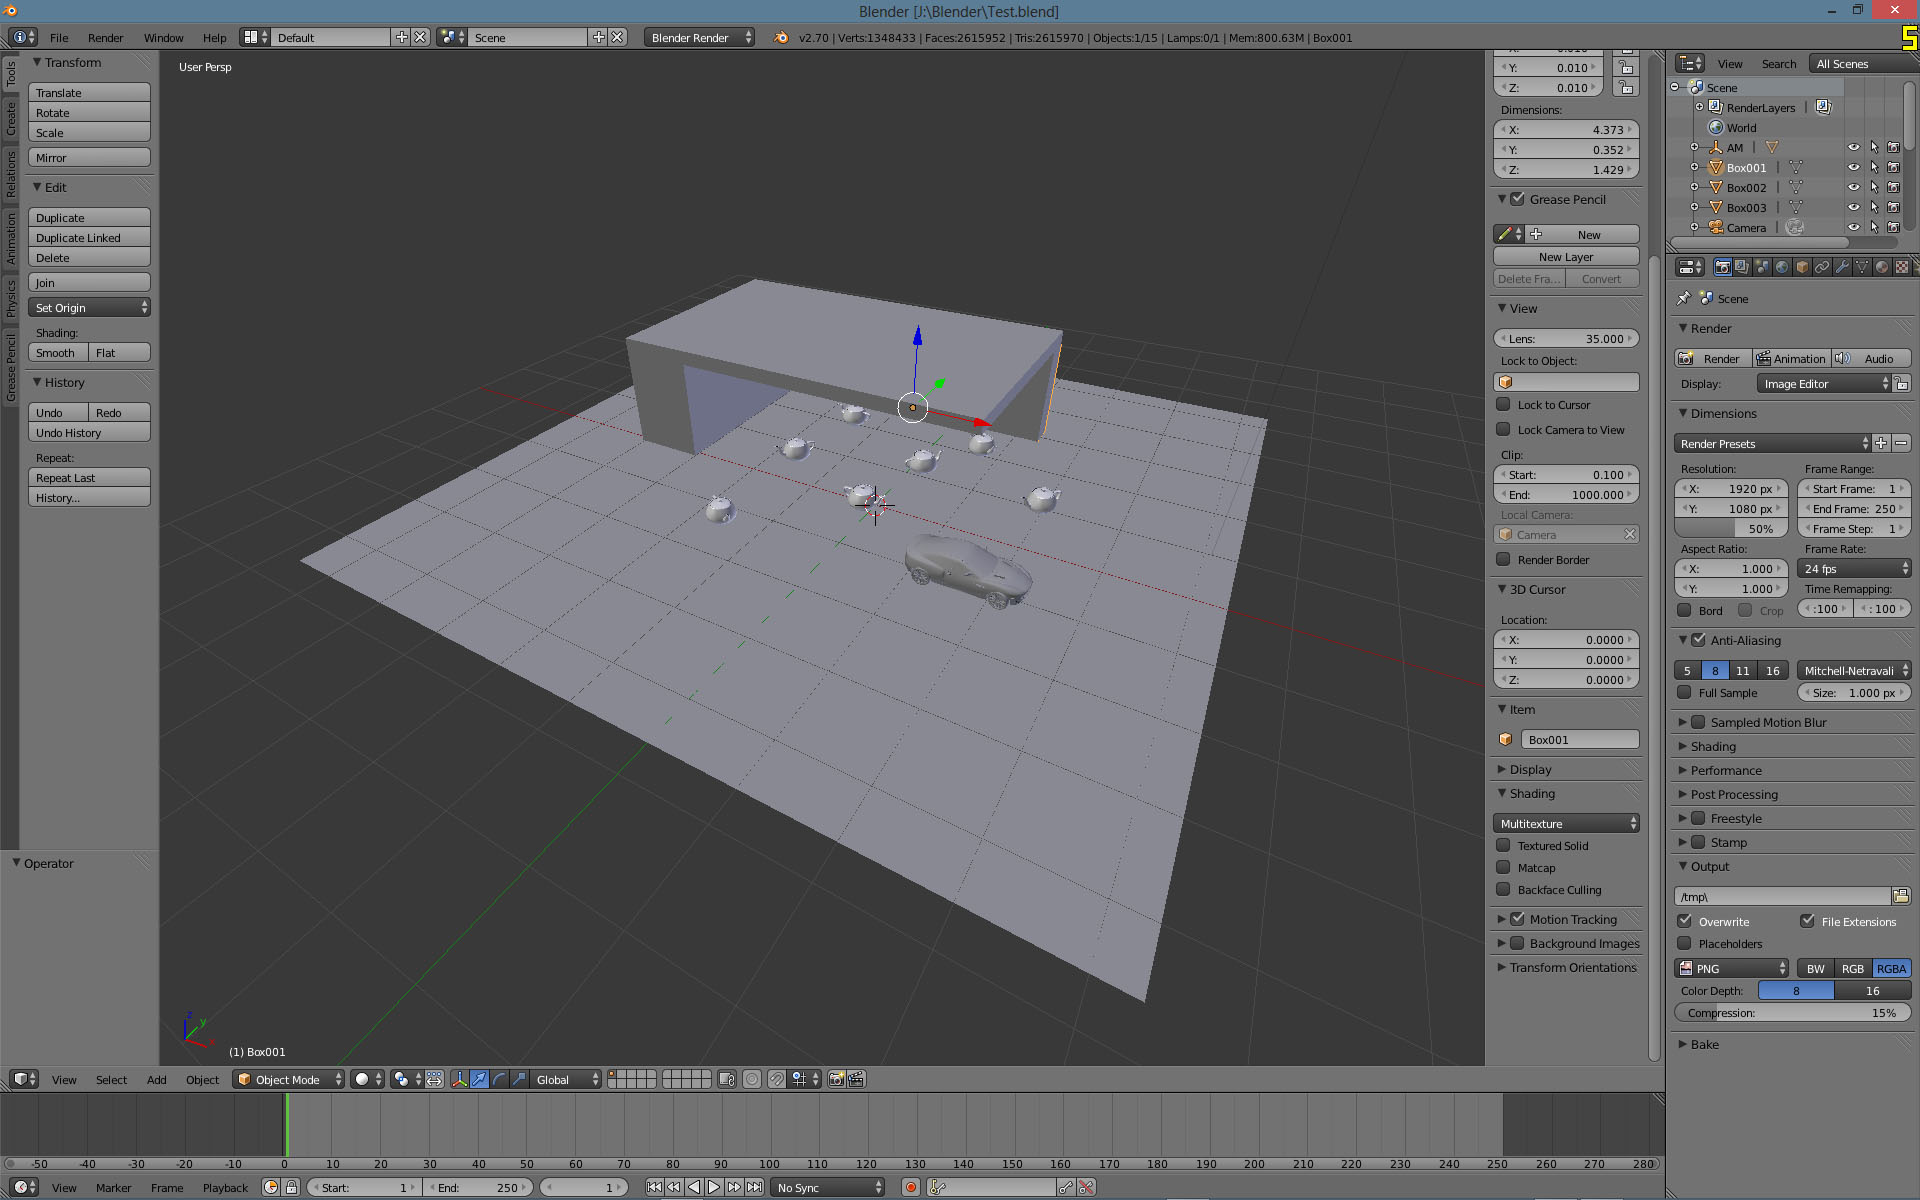This screenshot has width=1920, height=1200.
Task: Open the World properties globe tab
Action: [1782, 267]
